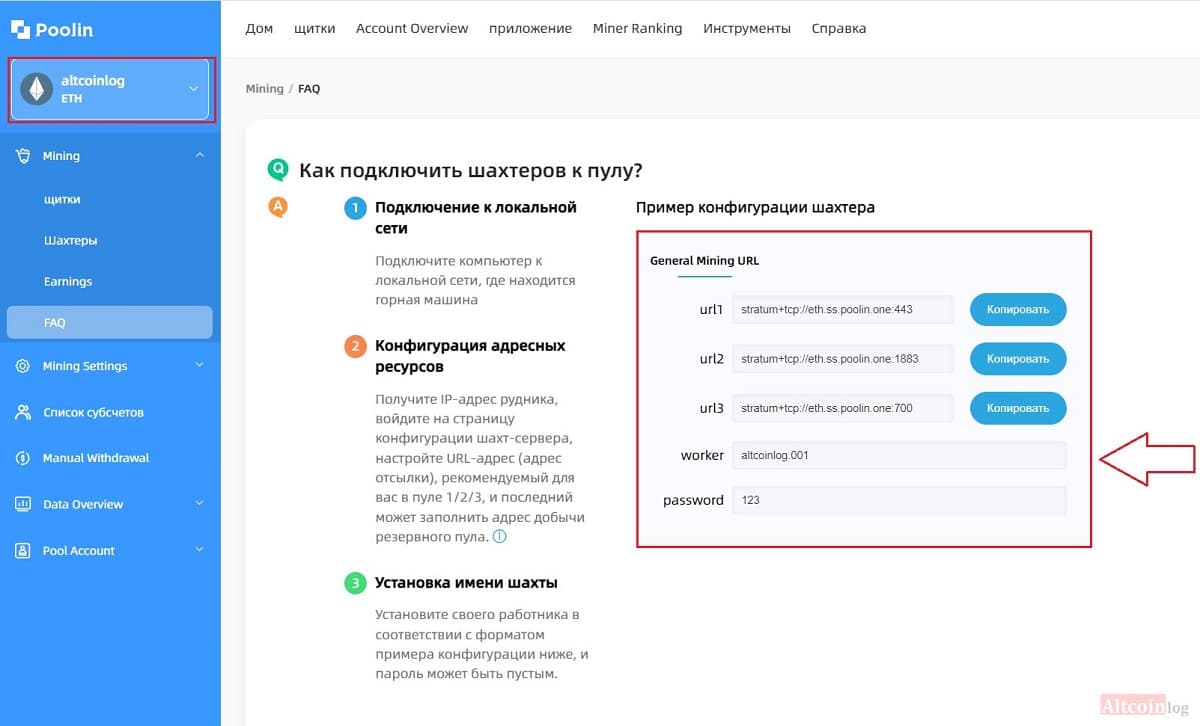Screen dimensions: 1200x726
Task: Click the Pool Account icon
Action: point(23,550)
